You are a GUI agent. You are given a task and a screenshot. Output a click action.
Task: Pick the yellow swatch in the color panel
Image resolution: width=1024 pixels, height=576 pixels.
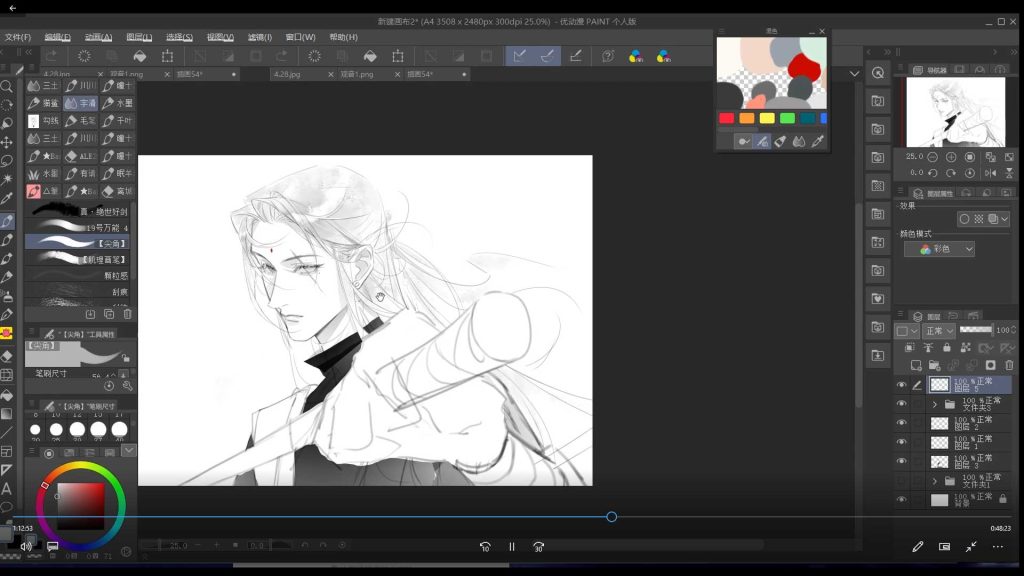[x=767, y=118]
